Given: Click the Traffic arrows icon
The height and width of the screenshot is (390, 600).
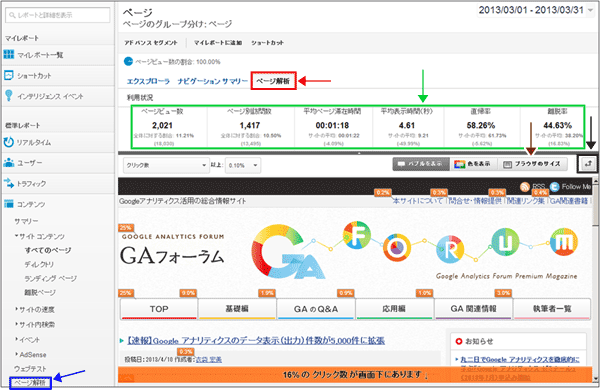Looking at the screenshot, I should (8, 183).
